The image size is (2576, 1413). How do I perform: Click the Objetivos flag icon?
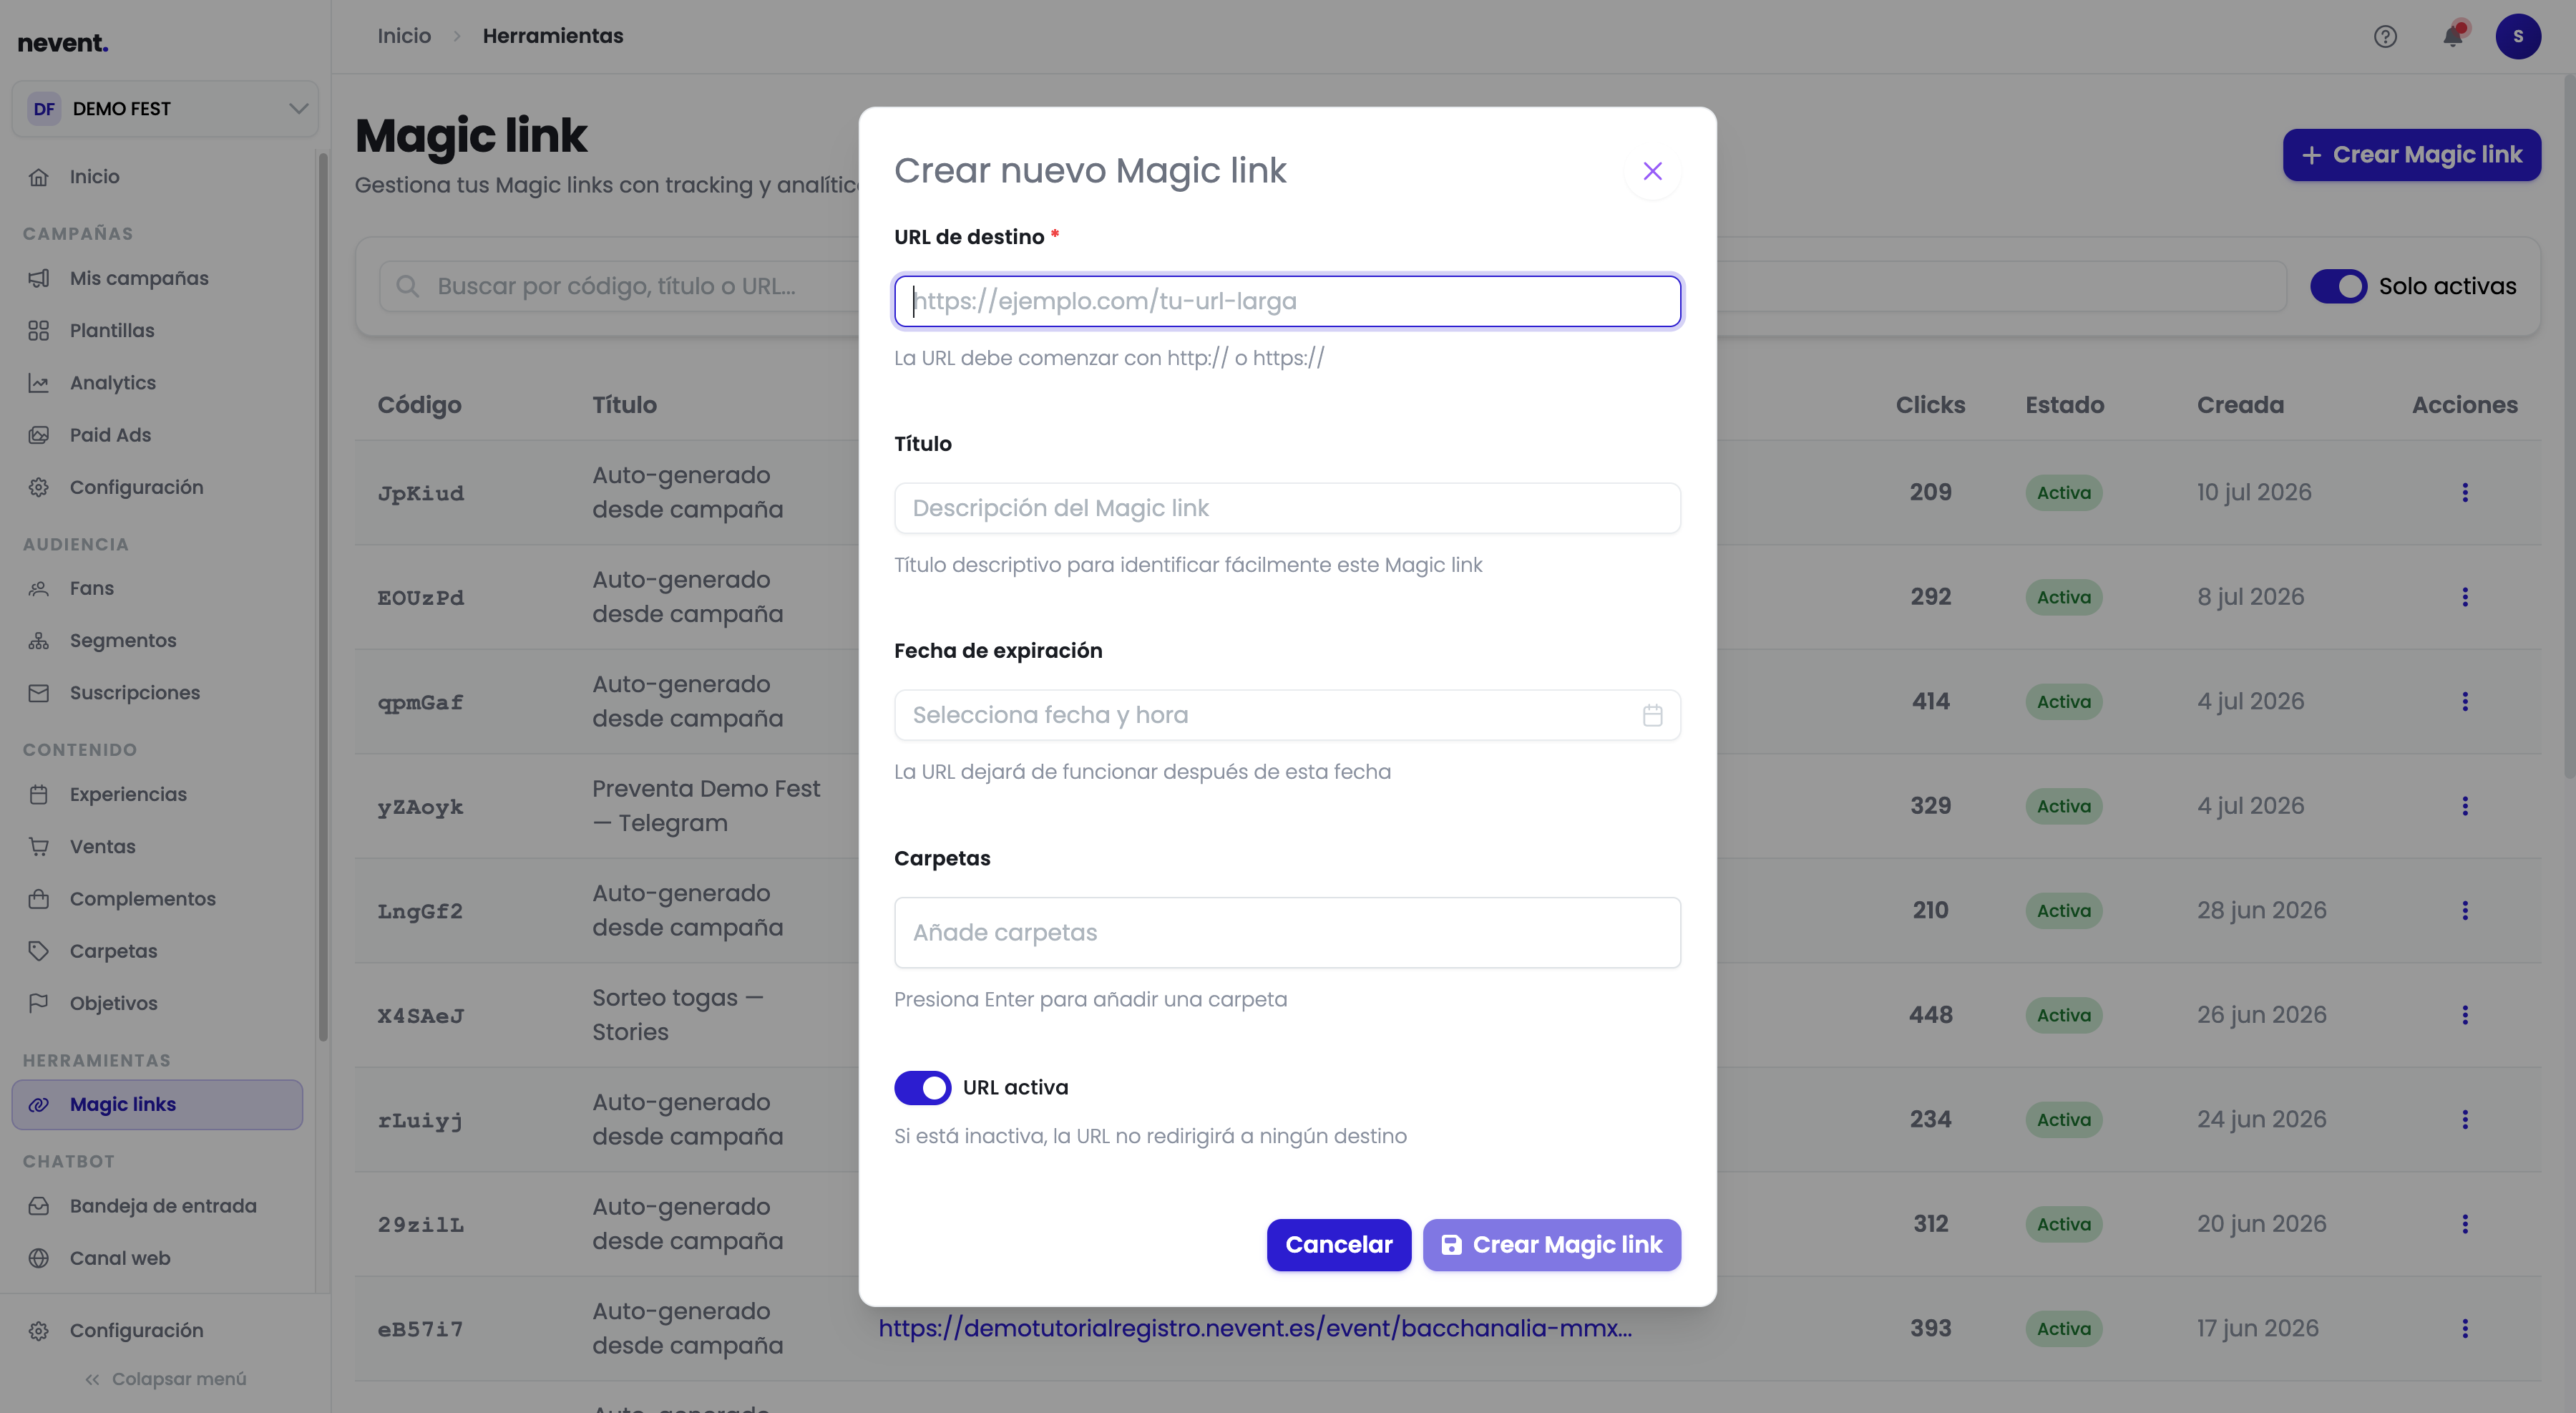39,1003
